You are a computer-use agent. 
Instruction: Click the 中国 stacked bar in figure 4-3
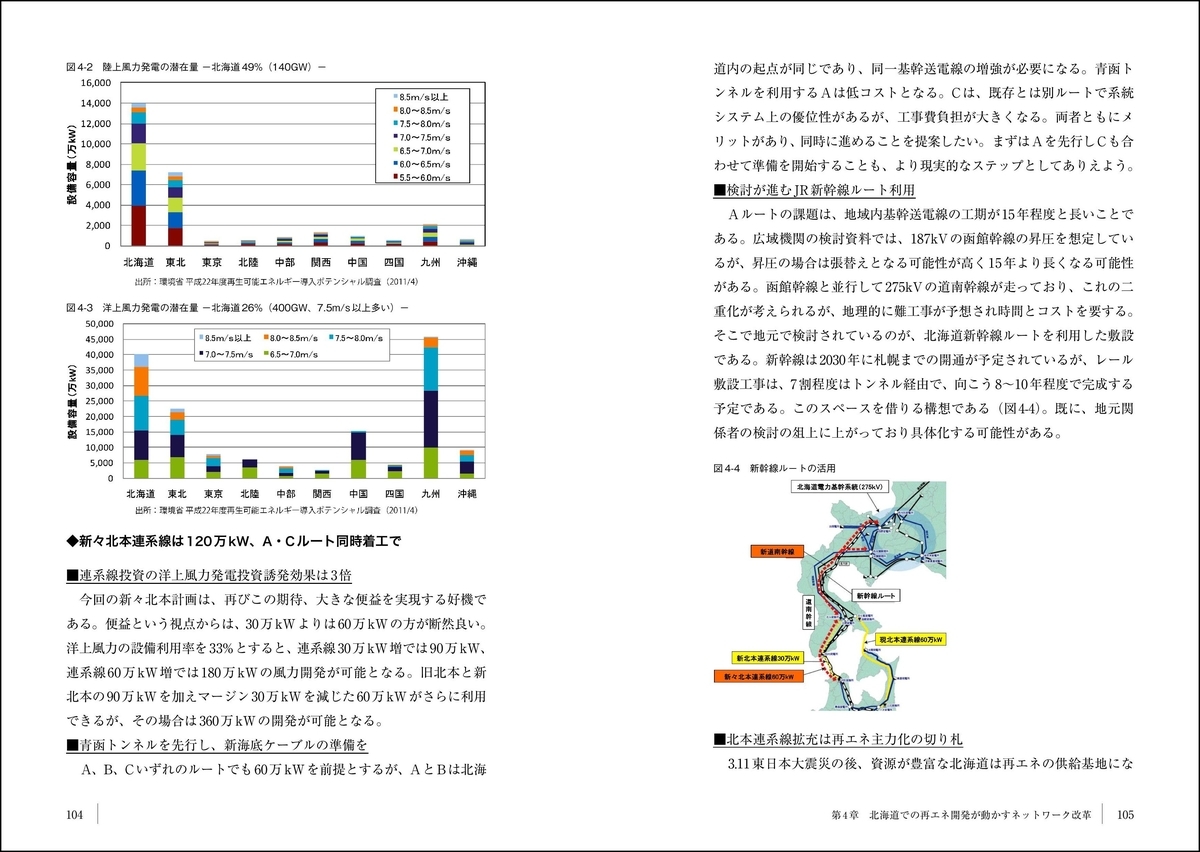point(359,454)
